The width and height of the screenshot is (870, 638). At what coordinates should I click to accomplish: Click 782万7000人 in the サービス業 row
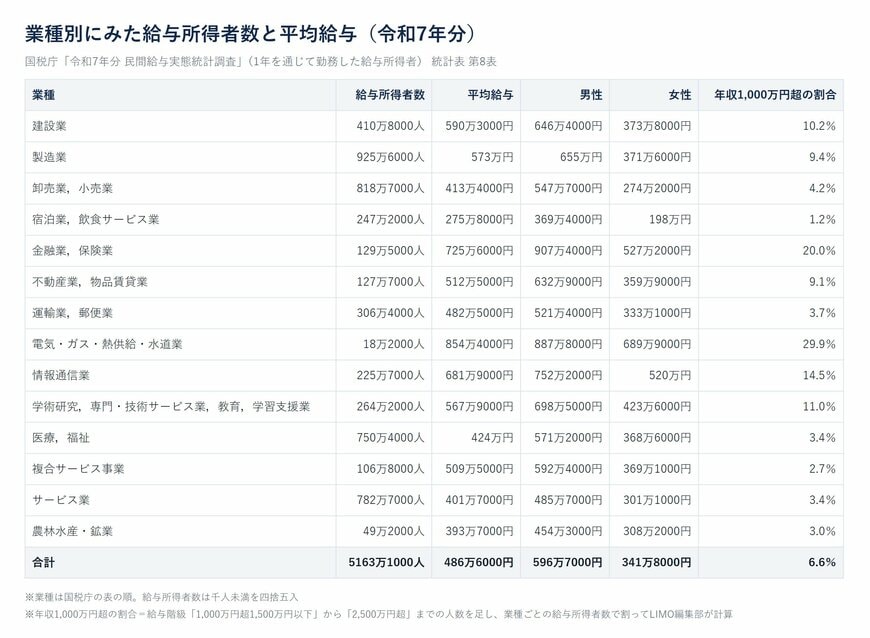pos(391,500)
